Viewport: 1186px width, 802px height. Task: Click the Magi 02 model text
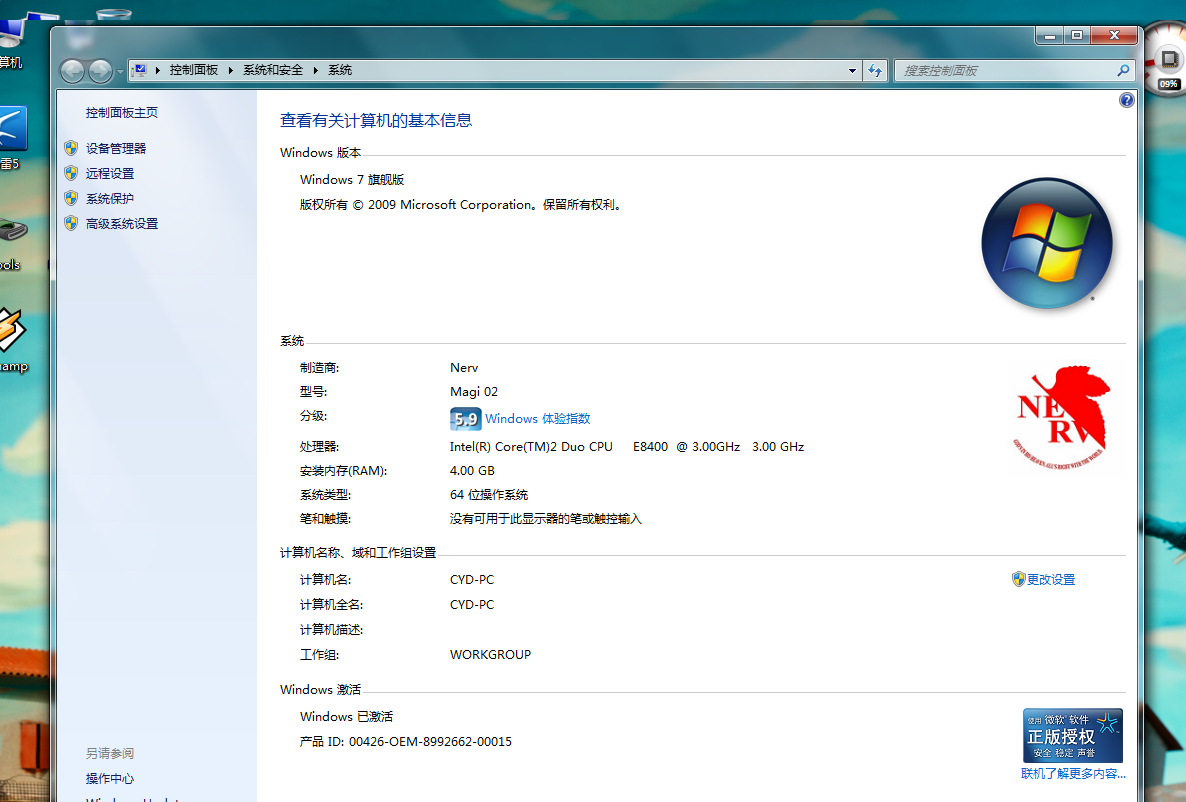(473, 392)
